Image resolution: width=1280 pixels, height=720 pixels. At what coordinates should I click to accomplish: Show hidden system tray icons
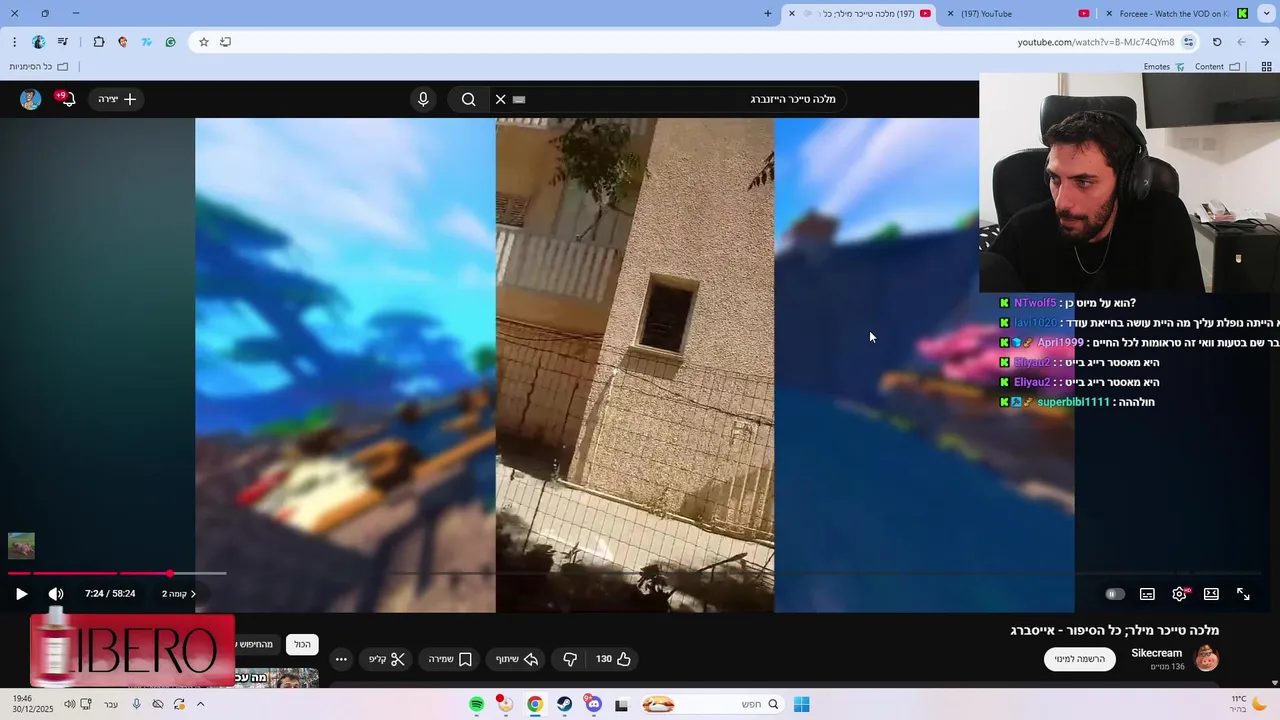point(200,705)
